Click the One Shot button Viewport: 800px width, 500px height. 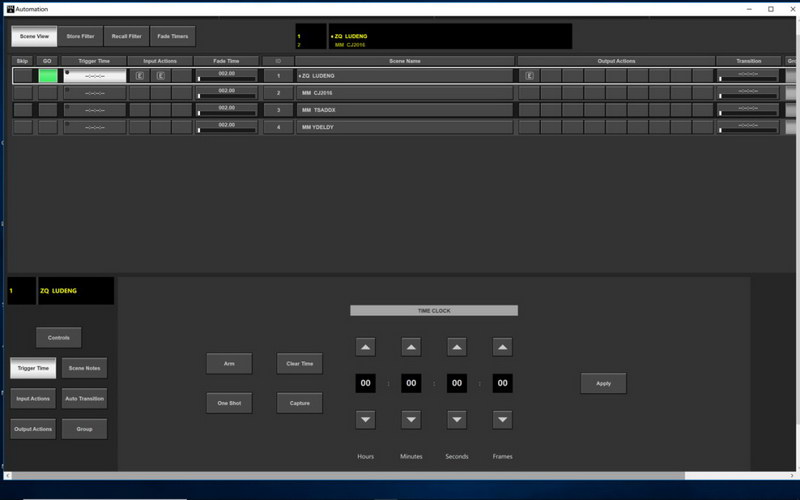[229, 403]
